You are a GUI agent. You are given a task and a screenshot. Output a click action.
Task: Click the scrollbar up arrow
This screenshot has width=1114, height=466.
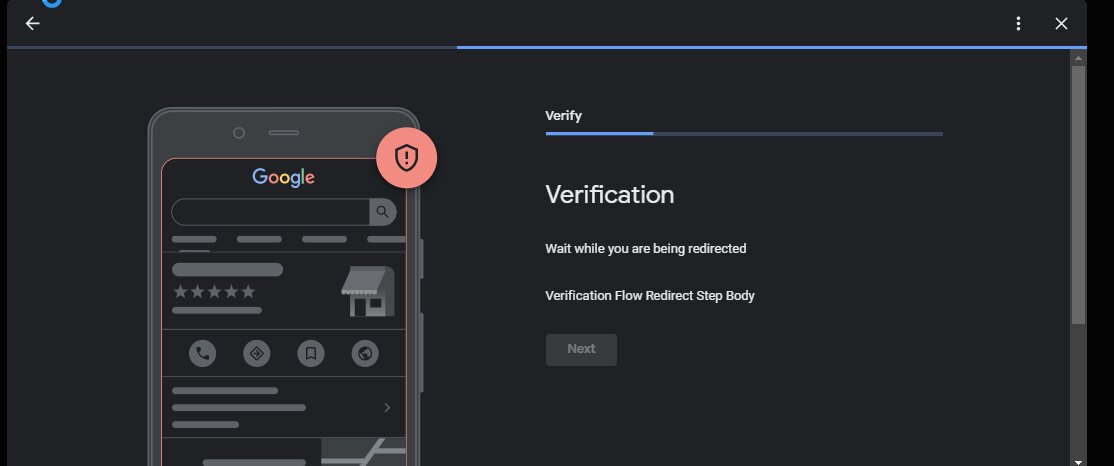coord(1078,58)
